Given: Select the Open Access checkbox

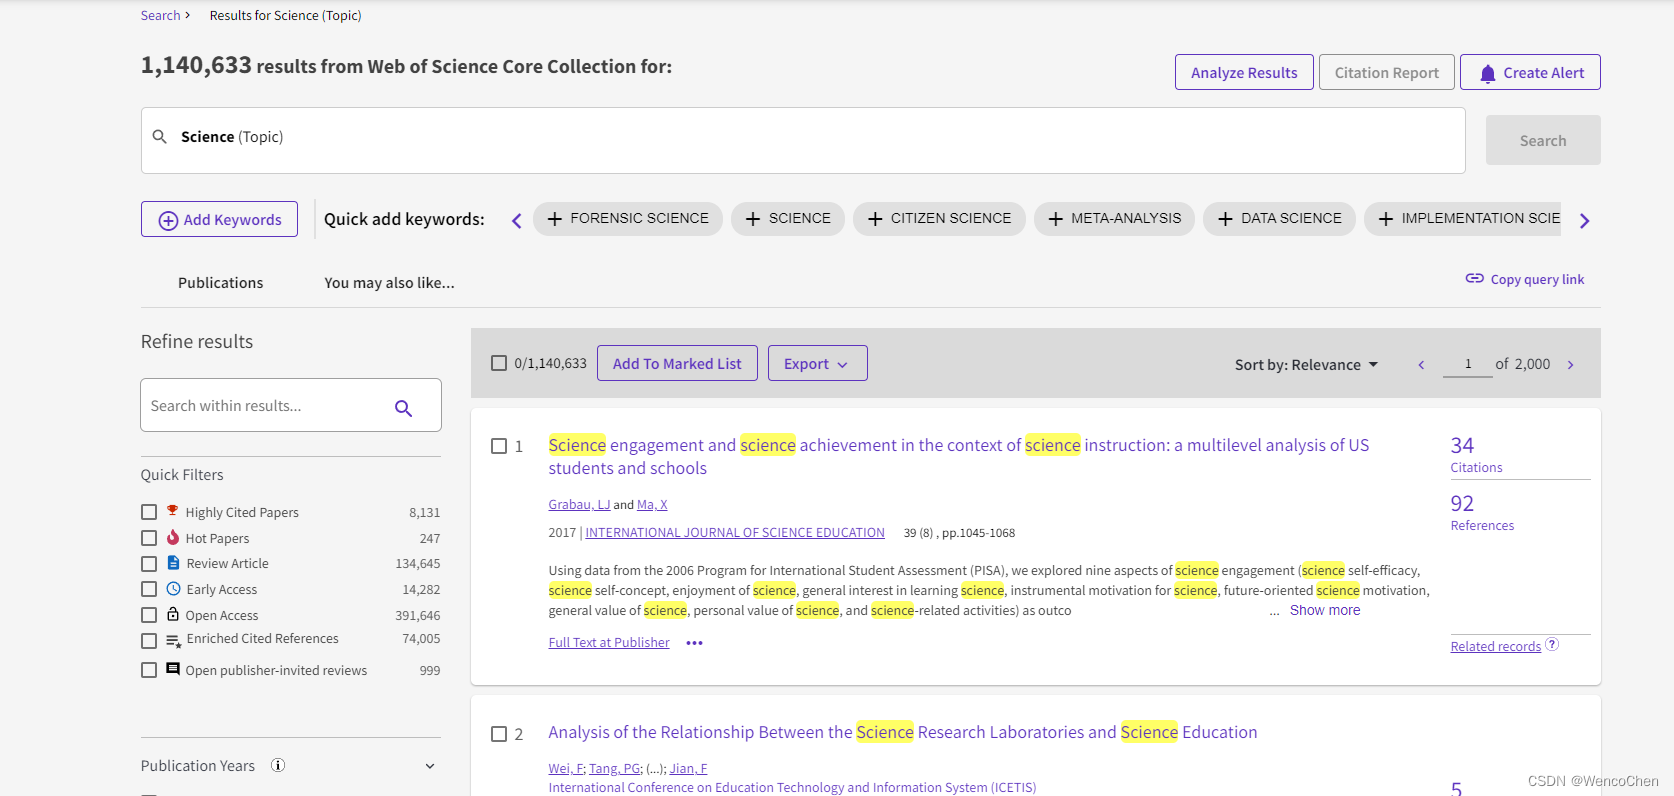Looking at the screenshot, I should tap(149, 615).
